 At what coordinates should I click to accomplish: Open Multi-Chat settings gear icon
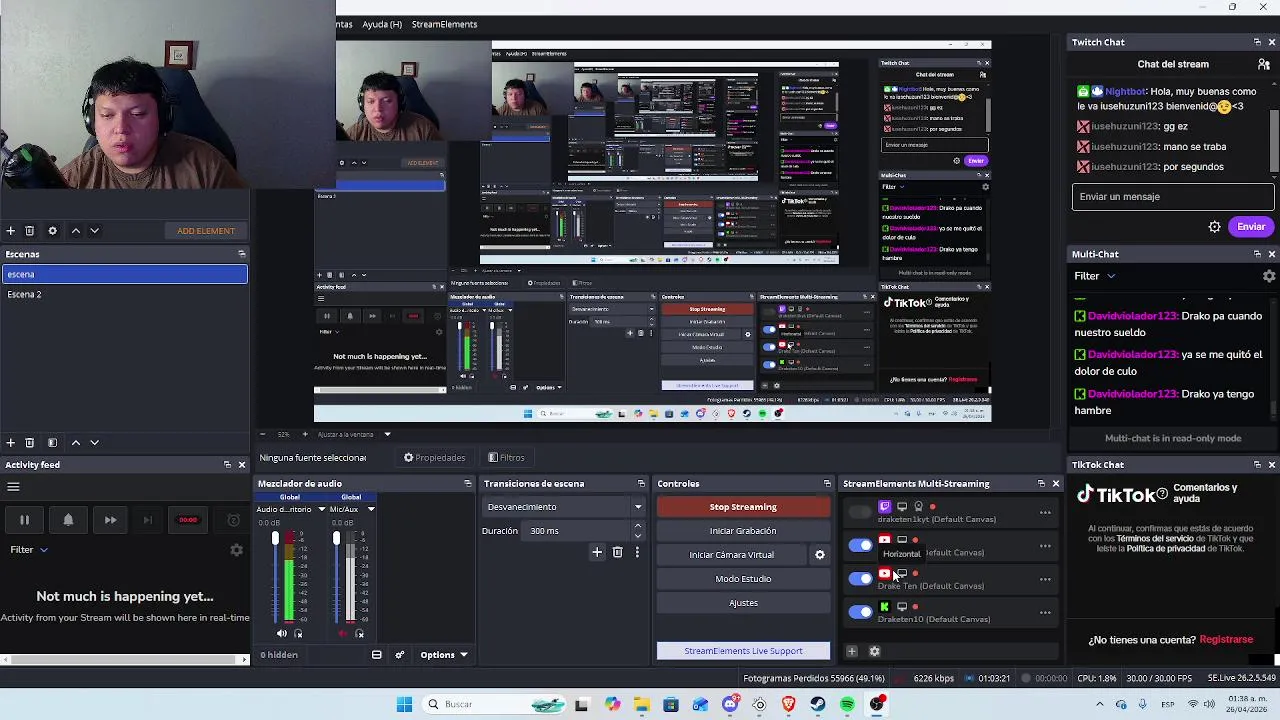[1269, 276]
